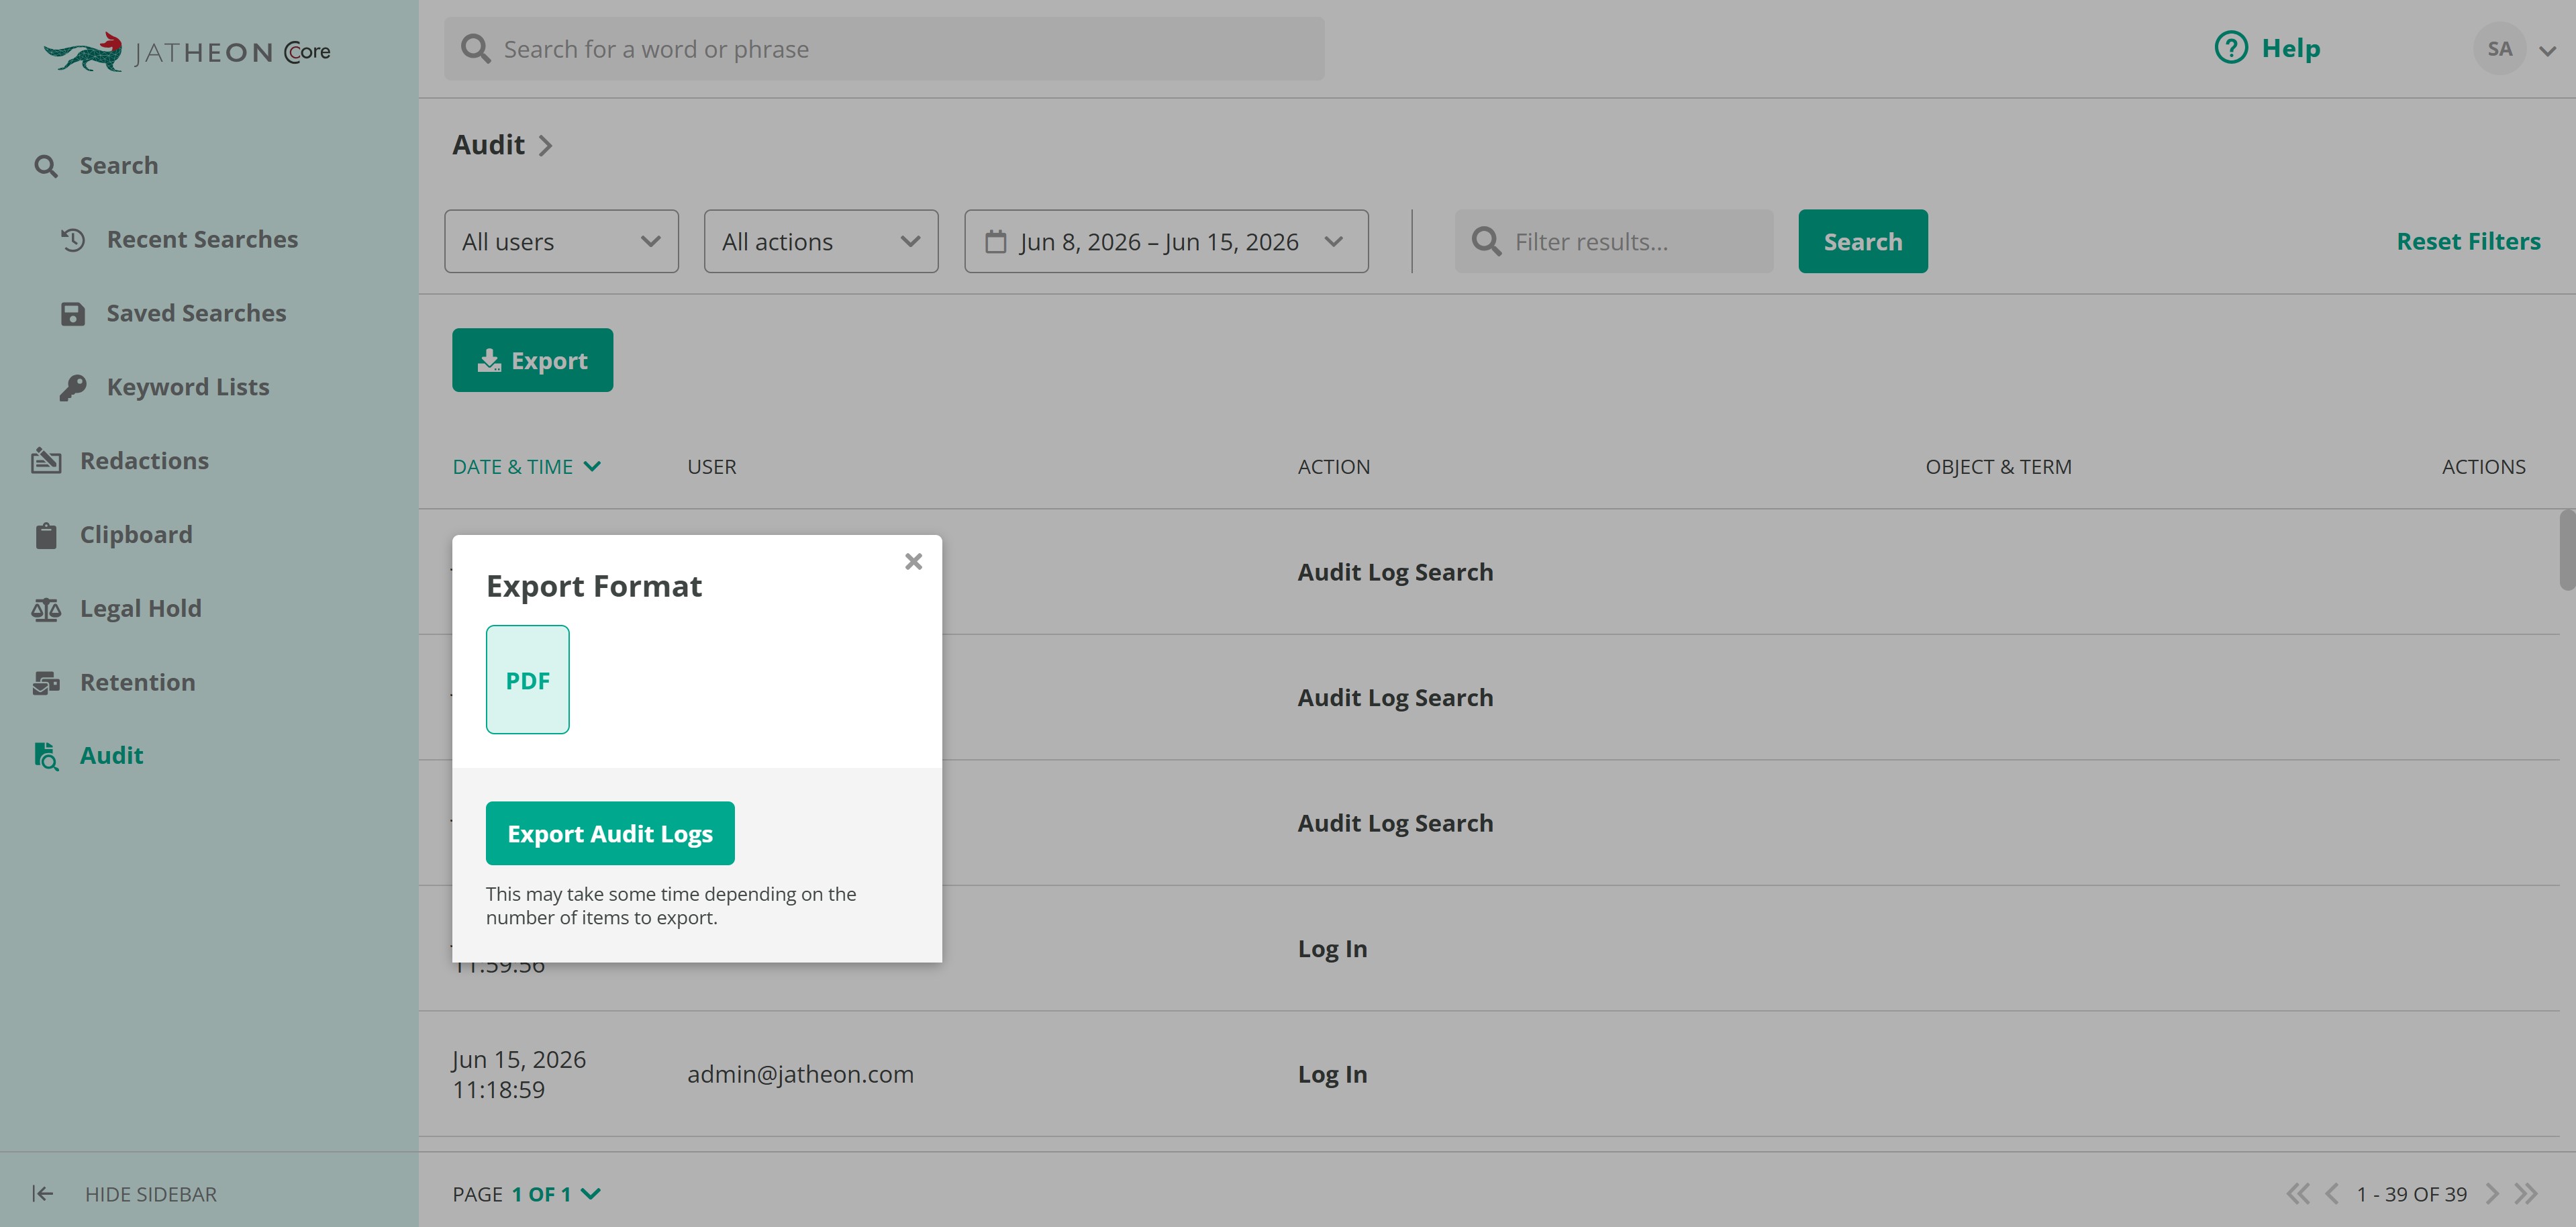
Task: Click Export Audit Logs button
Action: [610, 833]
